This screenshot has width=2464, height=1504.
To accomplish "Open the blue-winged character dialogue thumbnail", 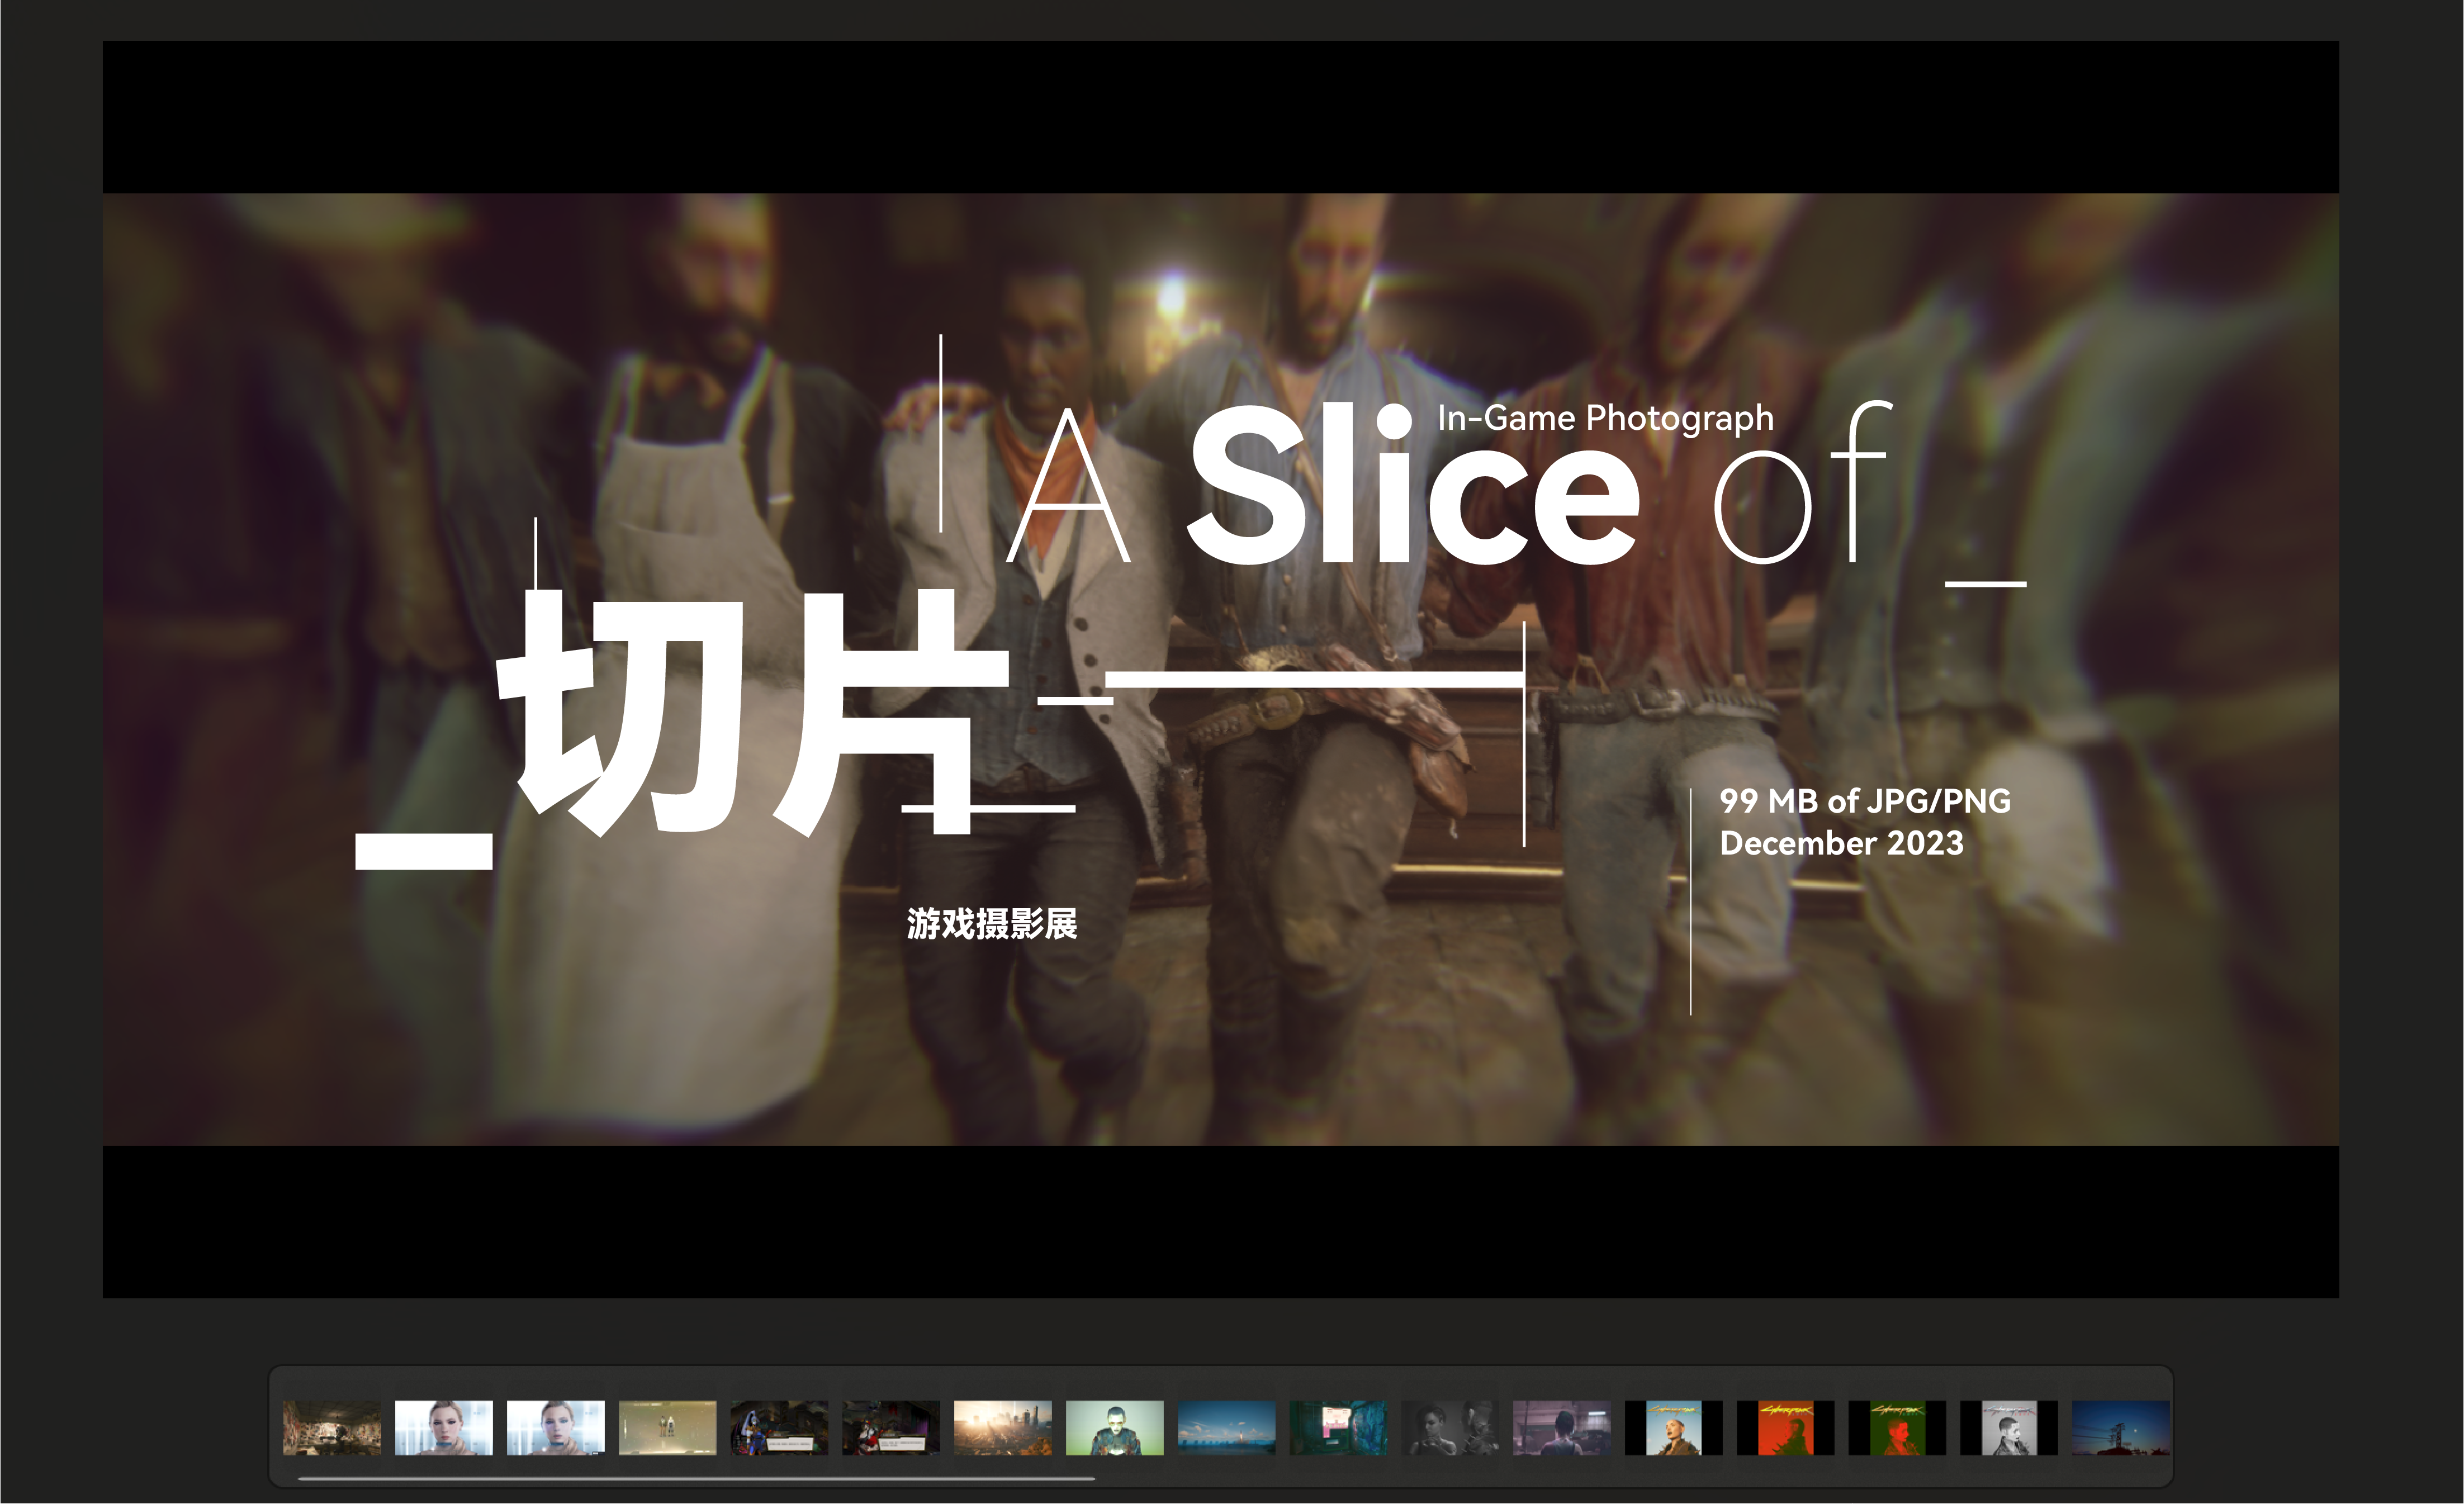I will tap(779, 1427).
